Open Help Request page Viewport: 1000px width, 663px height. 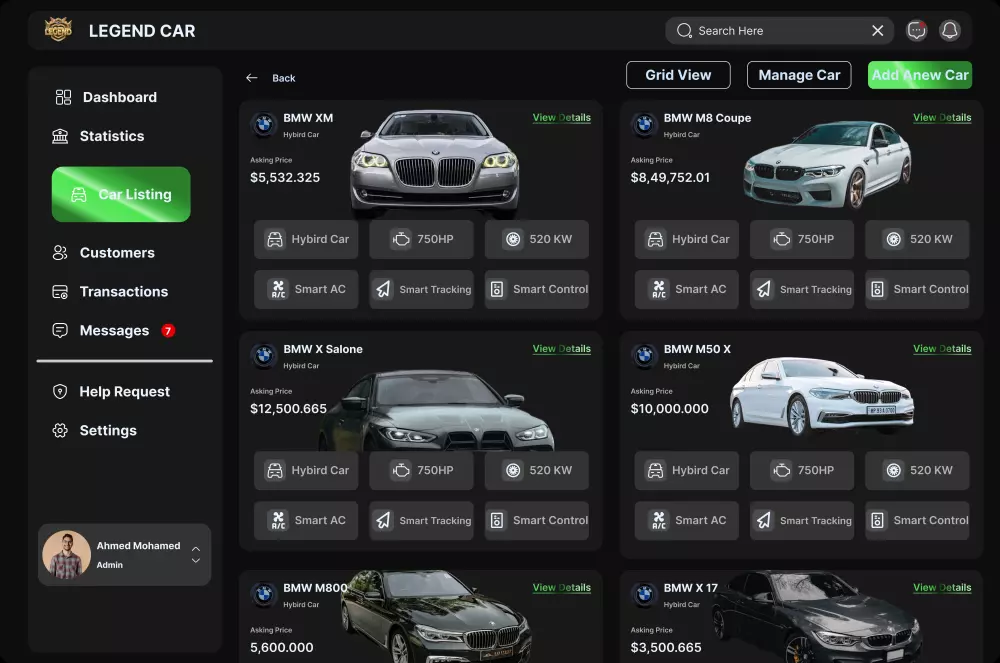click(111, 391)
